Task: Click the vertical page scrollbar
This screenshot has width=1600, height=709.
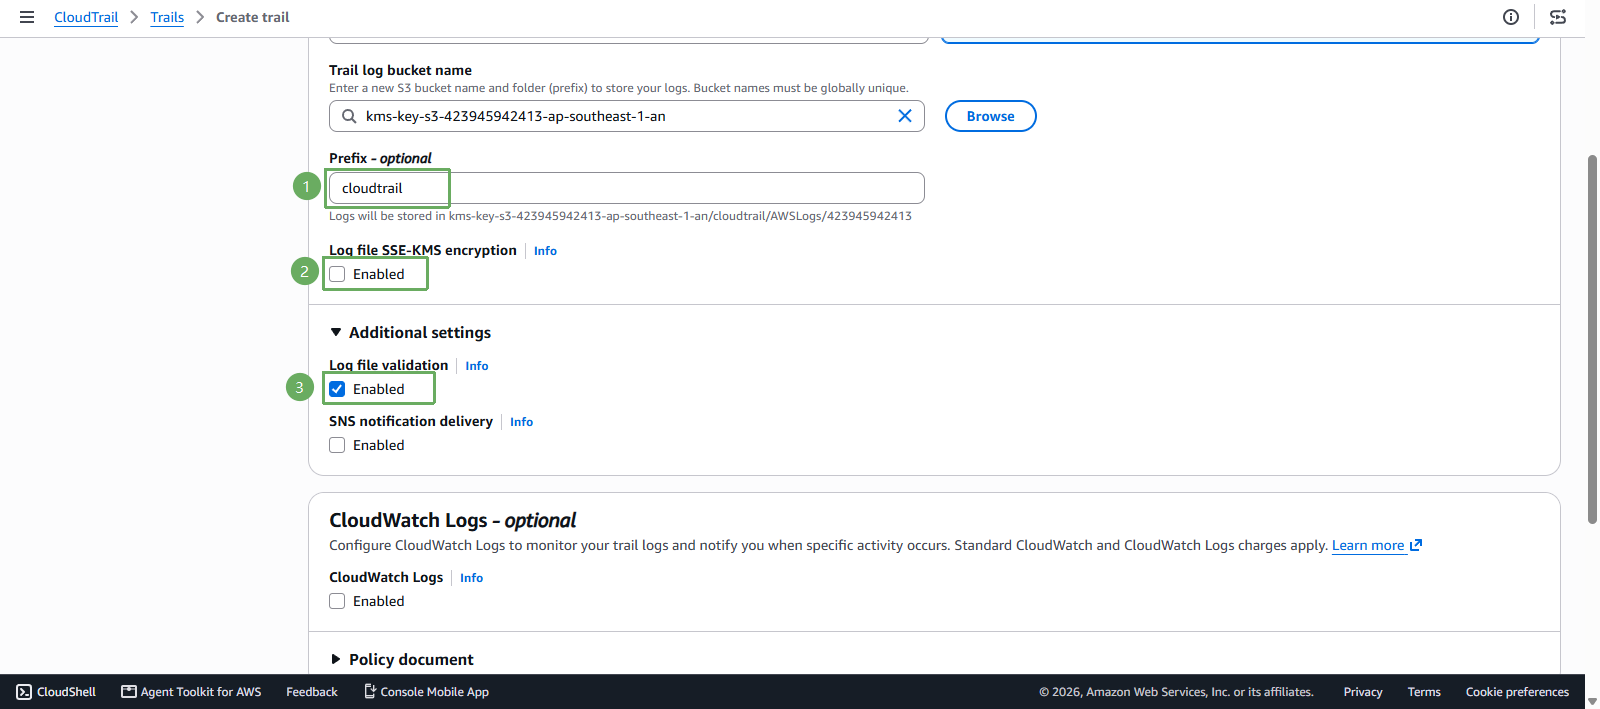Action: tap(1592, 339)
